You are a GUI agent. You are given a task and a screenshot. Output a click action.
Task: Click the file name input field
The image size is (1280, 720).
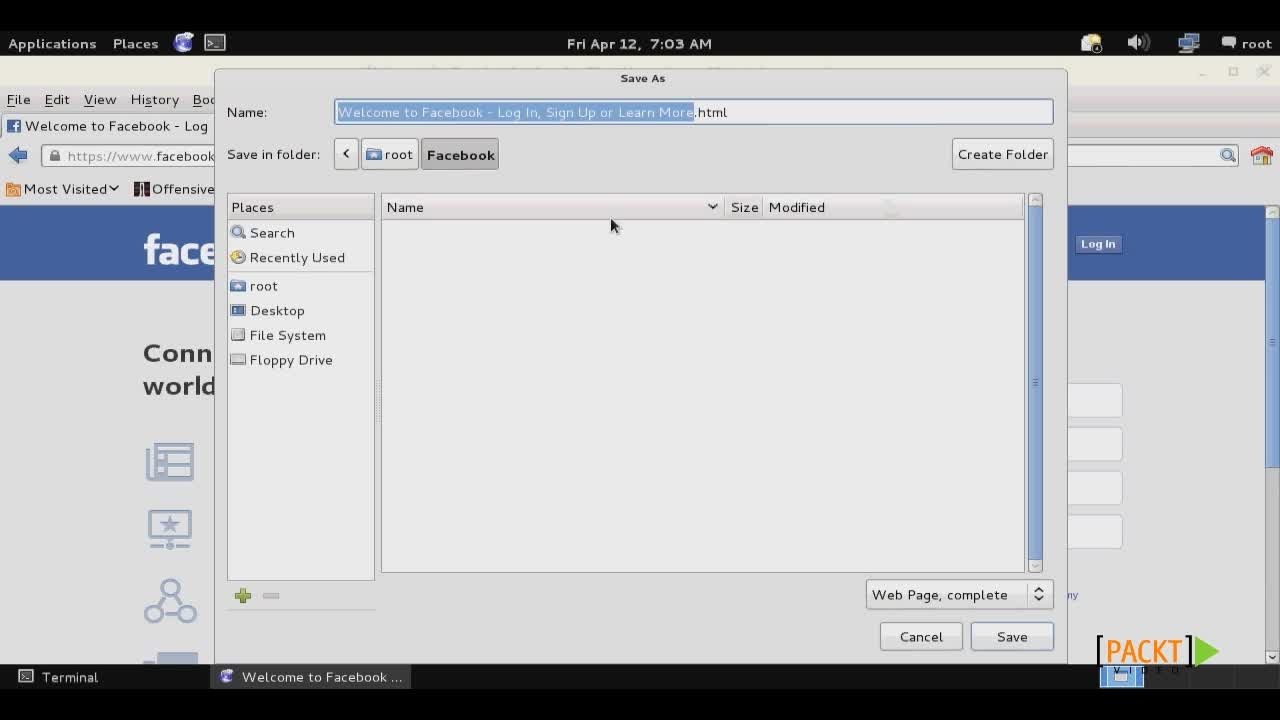click(x=693, y=112)
